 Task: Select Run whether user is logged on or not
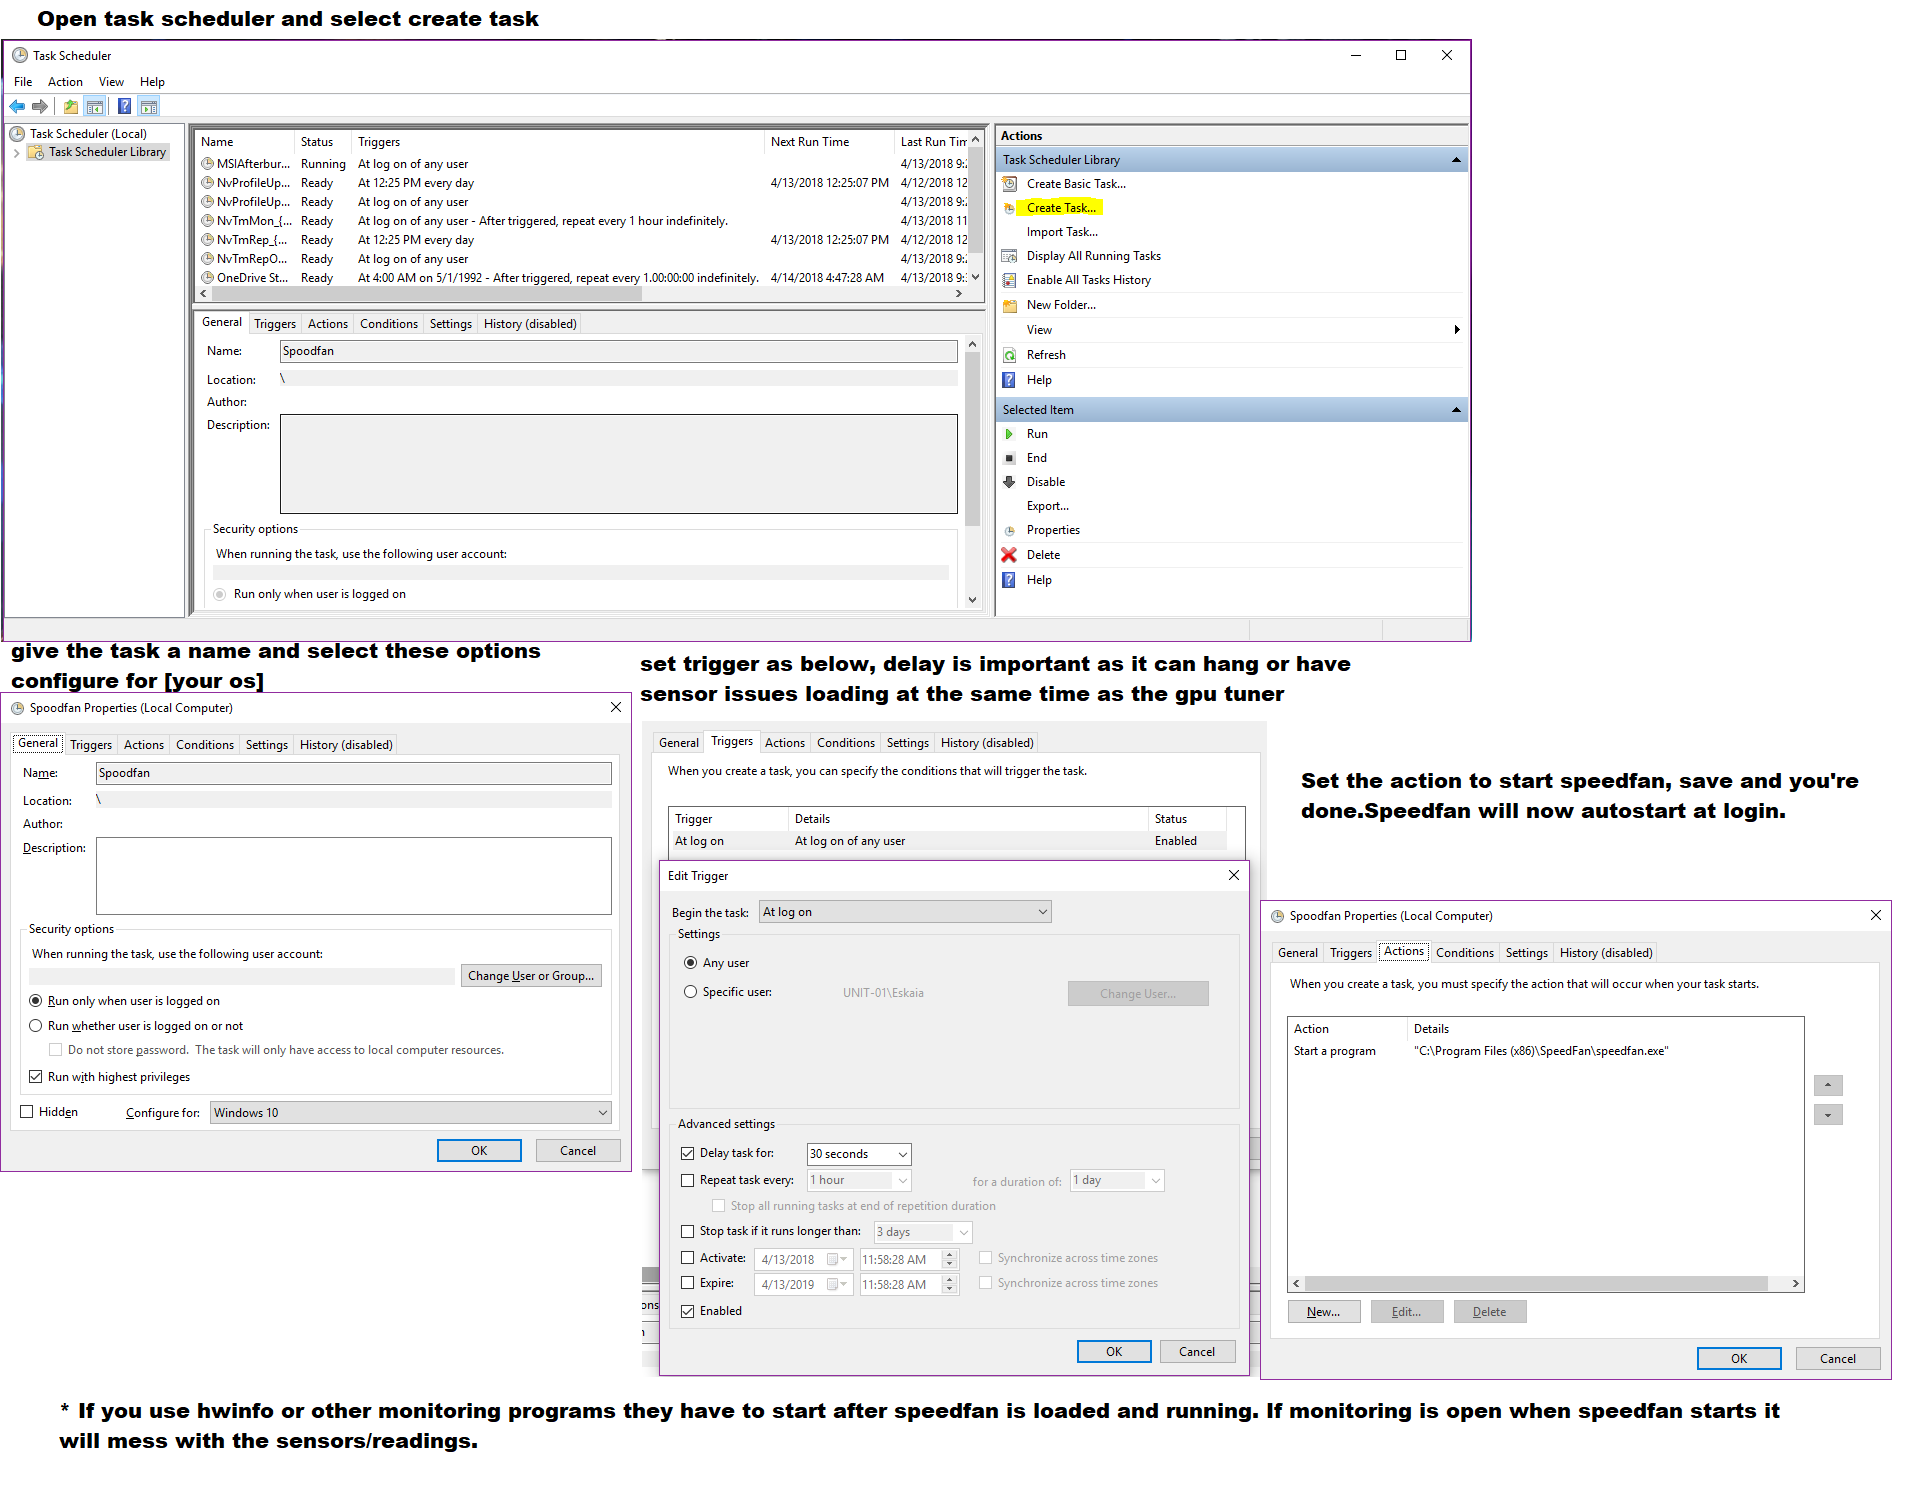click(36, 1026)
